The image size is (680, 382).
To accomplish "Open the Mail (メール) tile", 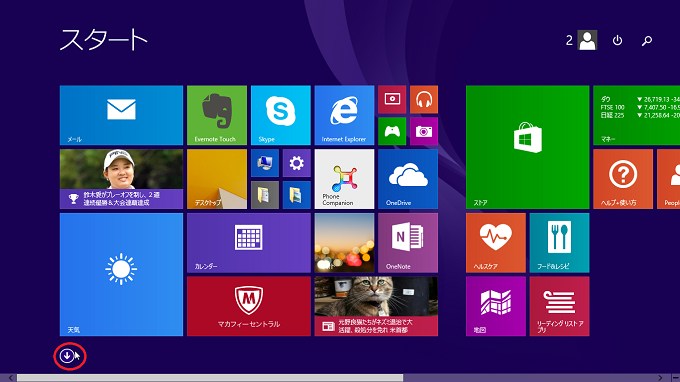I will click(121, 115).
